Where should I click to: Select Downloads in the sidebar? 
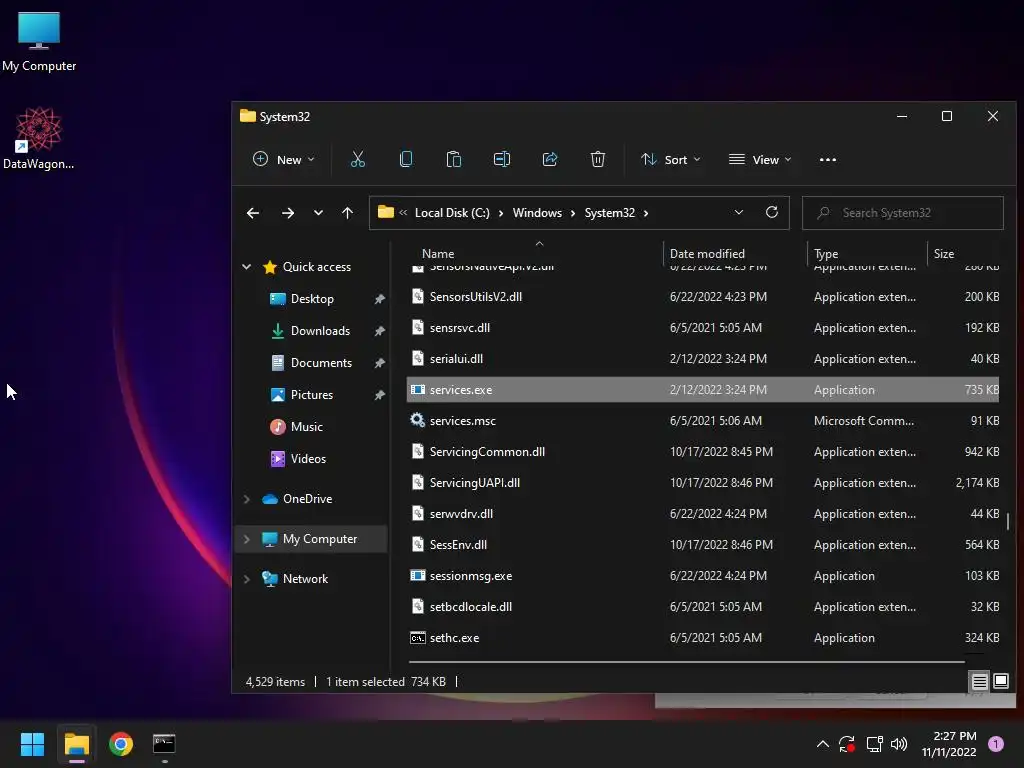tap(320, 330)
